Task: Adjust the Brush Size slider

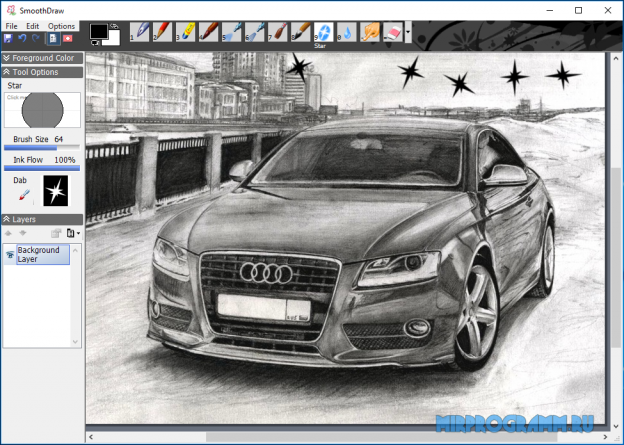Action: (42, 148)
